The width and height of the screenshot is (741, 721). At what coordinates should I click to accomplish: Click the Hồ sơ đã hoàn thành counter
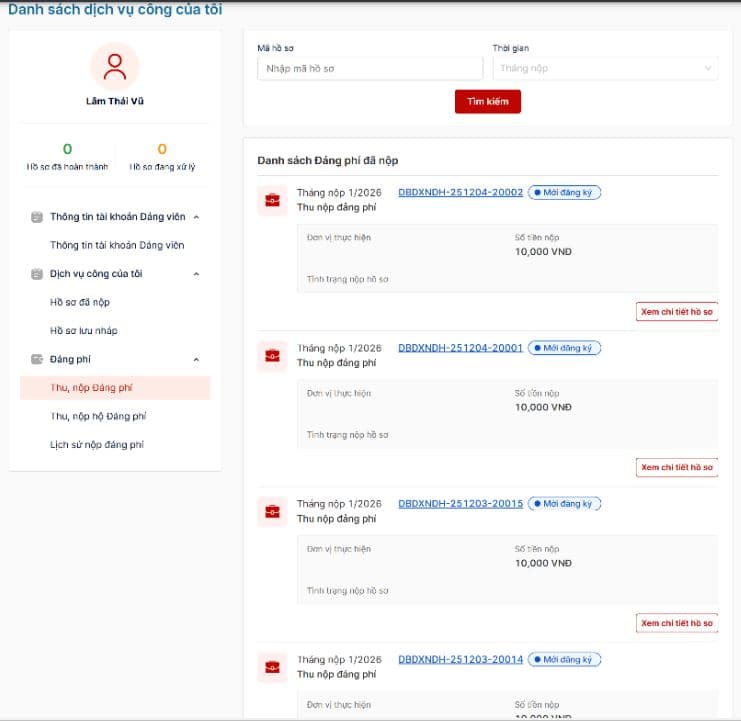(67, 157)
